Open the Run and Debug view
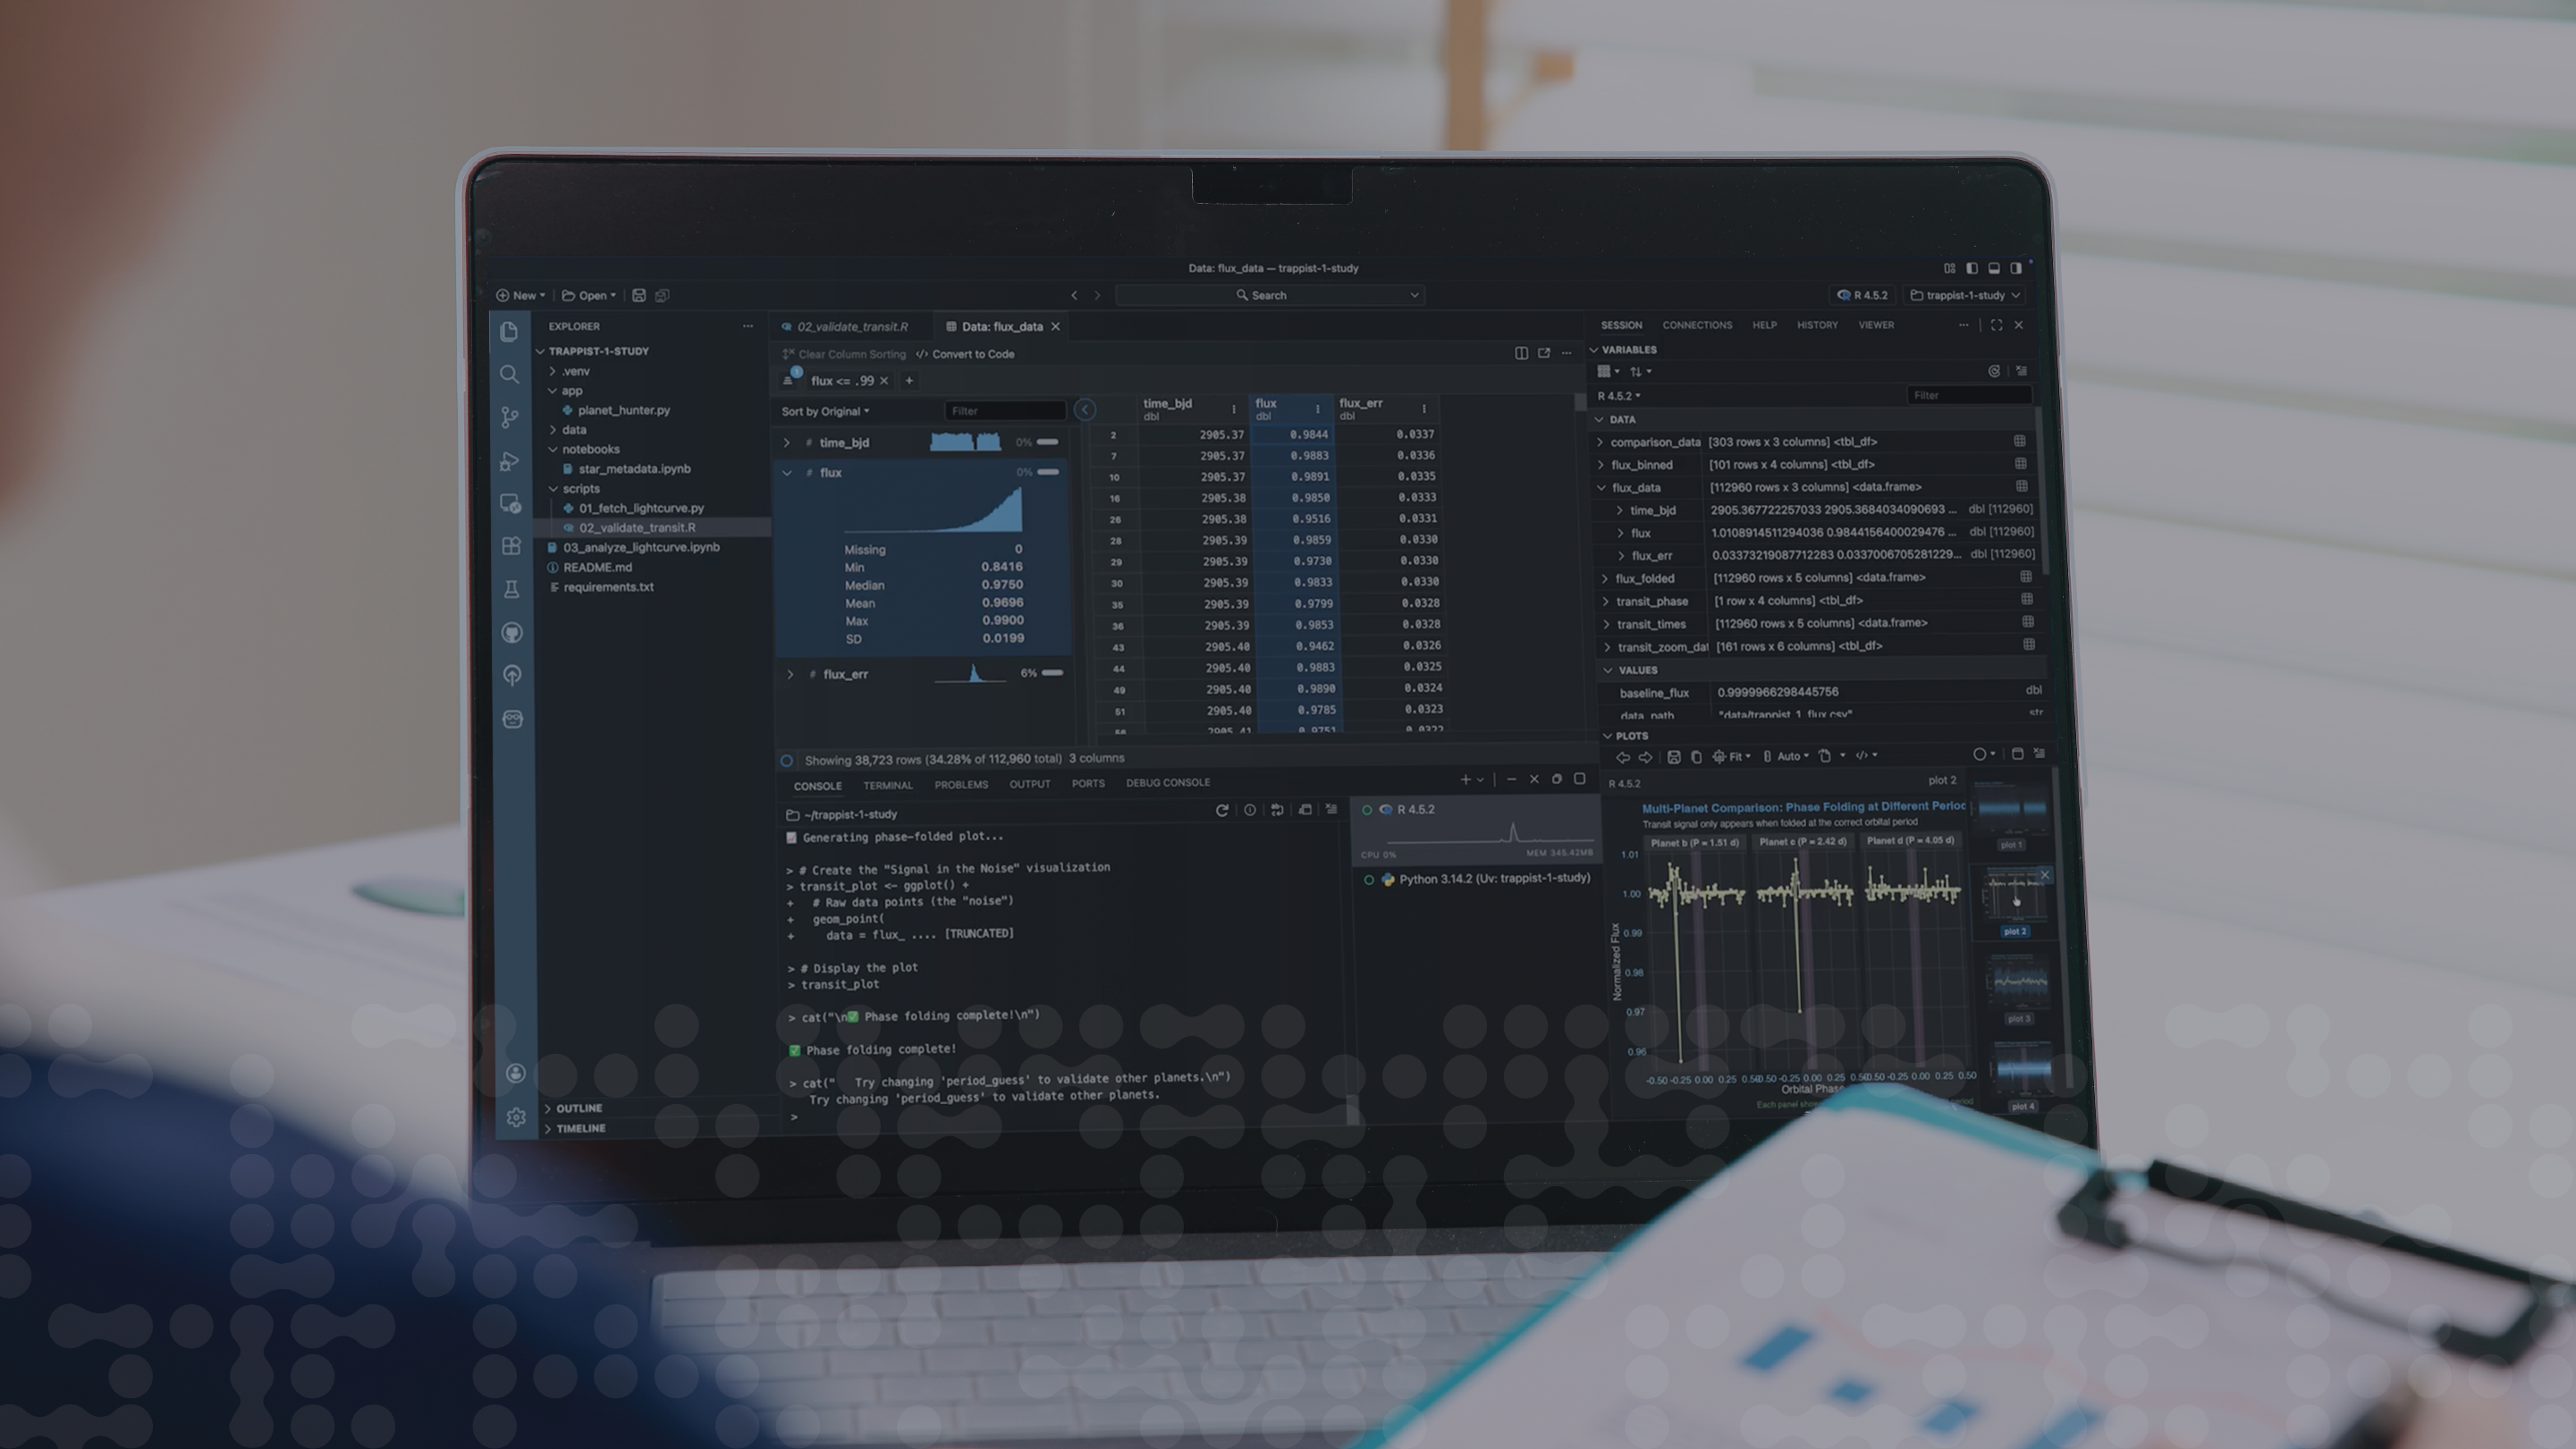The width and height of the screenshot is (2576, 1449). pyautogui.click(x=510, y=461)
